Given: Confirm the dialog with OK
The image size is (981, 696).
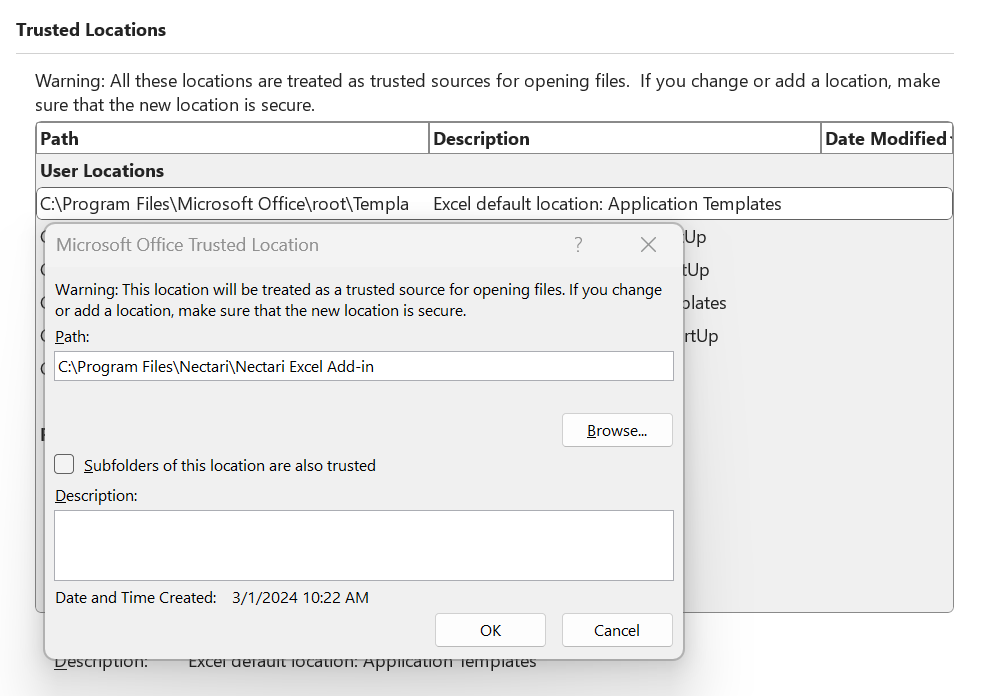Looking at the screenshot, I should click(x=490, y=630).
